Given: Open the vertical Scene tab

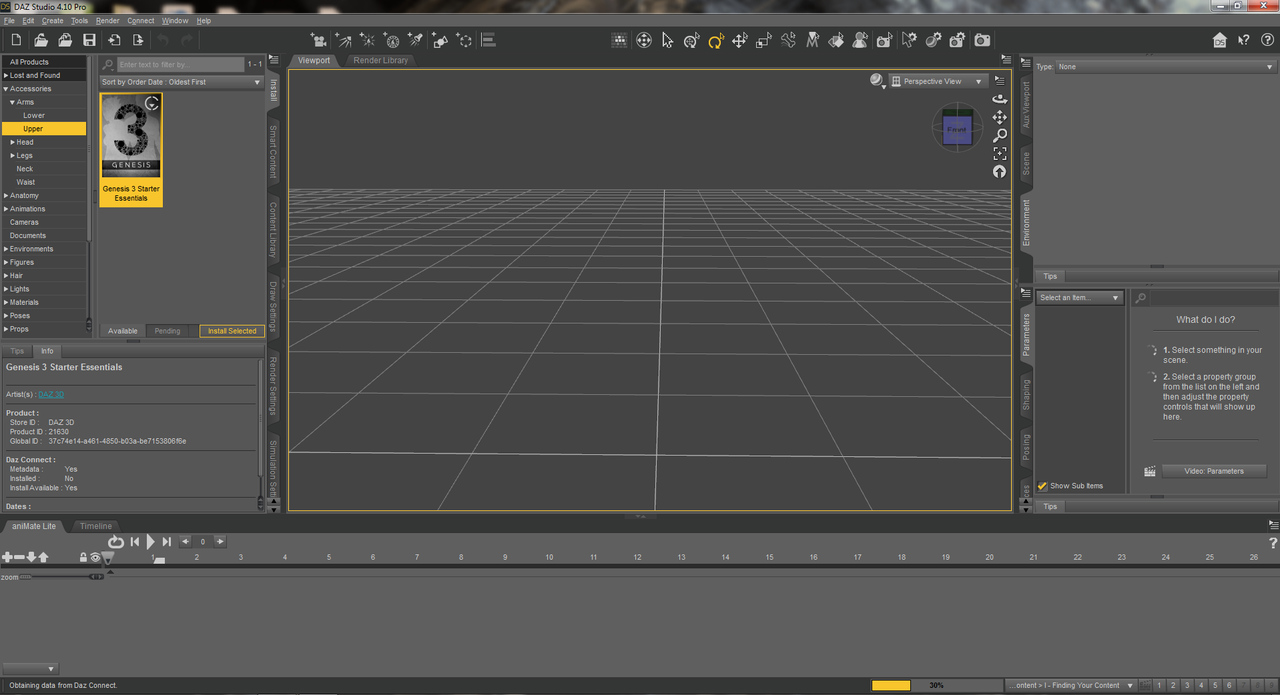Looking at the screenshot, I should [1025, 163].
